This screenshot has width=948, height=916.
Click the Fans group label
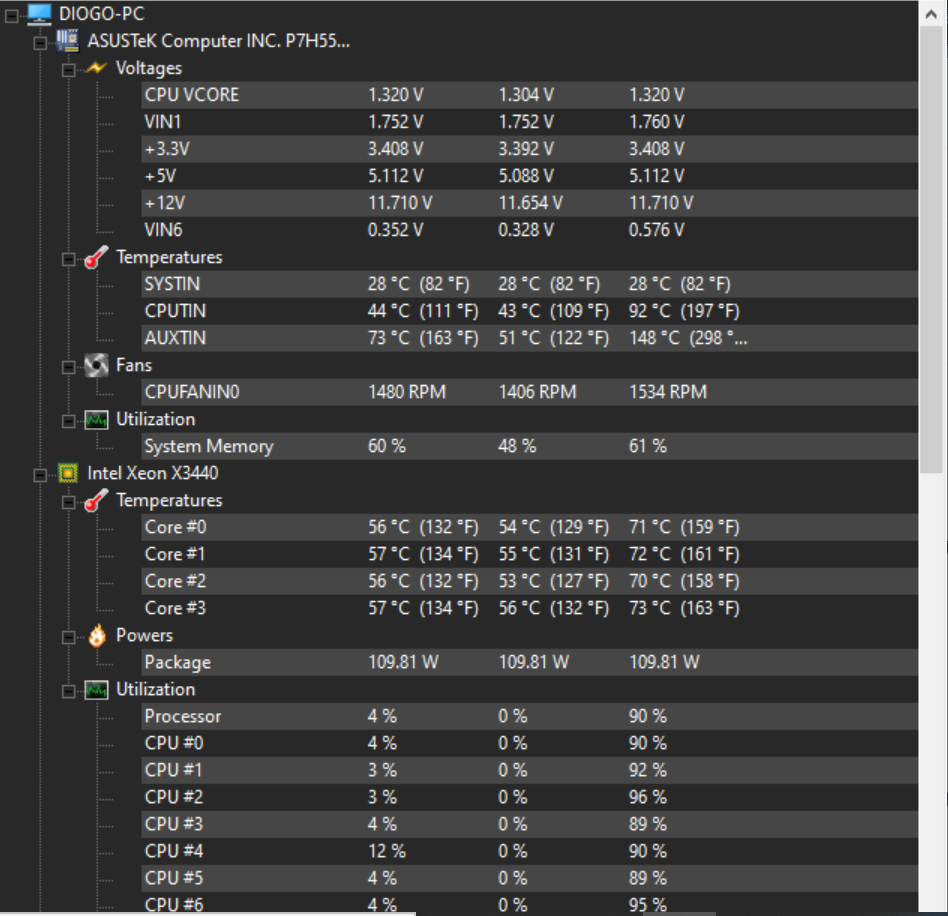pyautogui.click(x=134, y=365)
